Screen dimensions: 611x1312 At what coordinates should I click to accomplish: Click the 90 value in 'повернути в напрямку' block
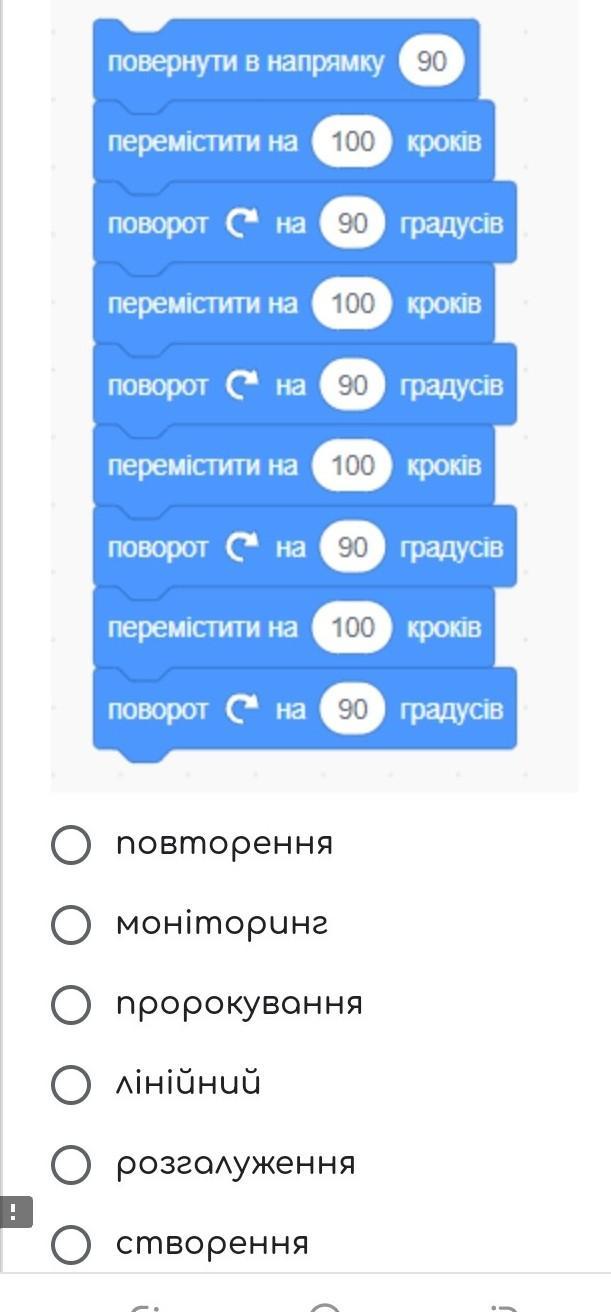(x=431, y=61)
